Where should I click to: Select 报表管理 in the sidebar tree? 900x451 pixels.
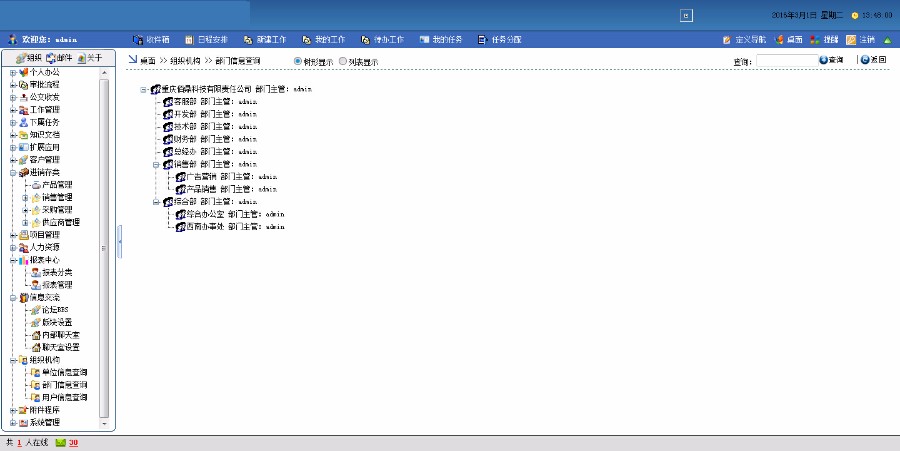click(57, 285)
